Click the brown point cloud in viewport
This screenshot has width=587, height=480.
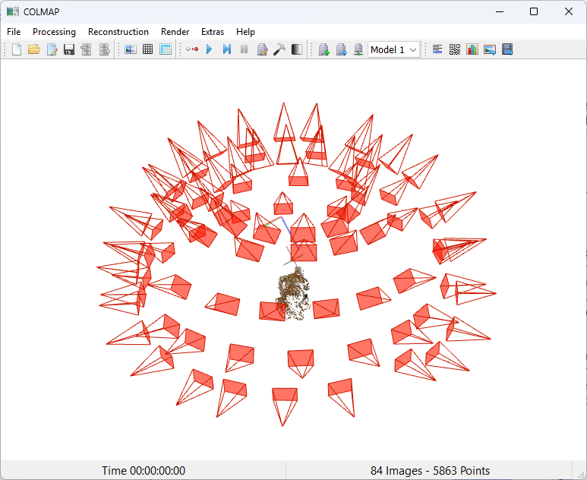[x=293, y=294]
